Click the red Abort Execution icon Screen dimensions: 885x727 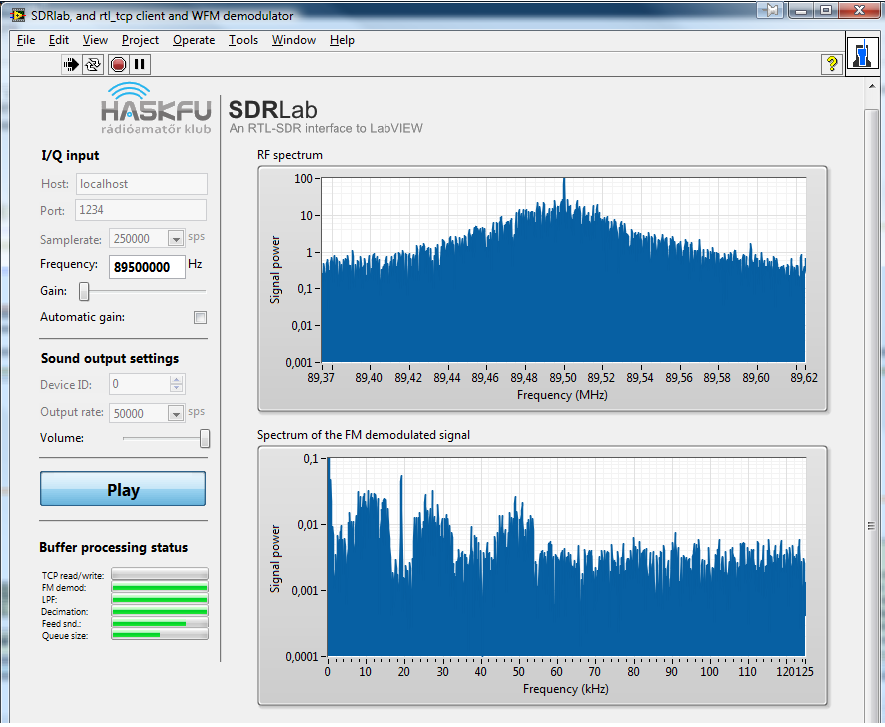click(118, 64)
